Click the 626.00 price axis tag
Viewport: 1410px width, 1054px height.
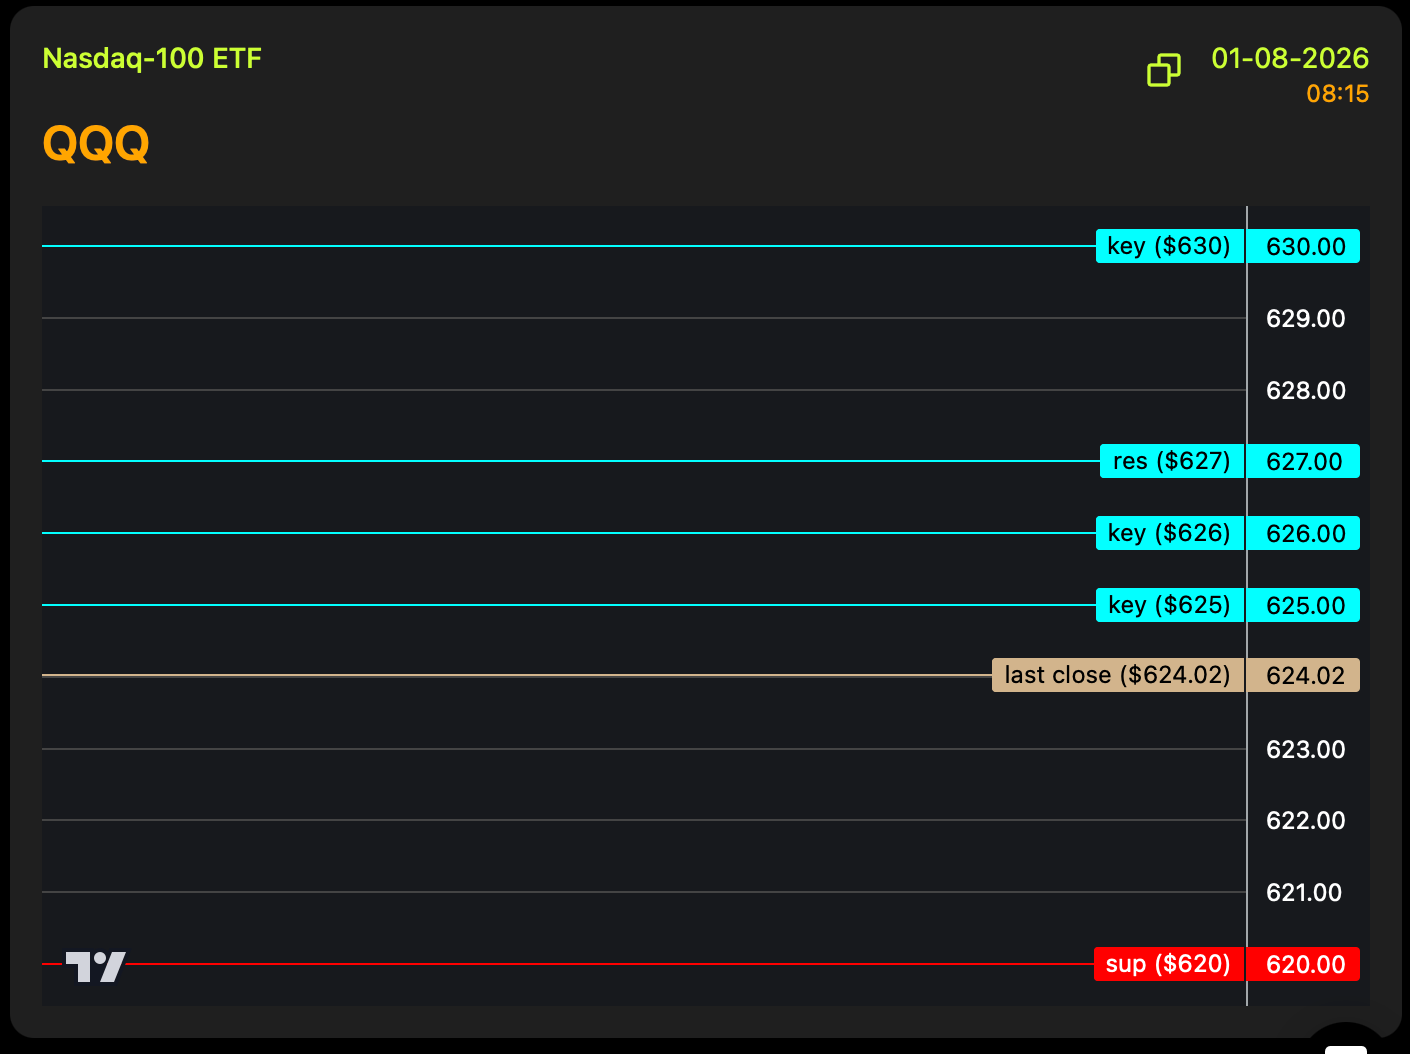pyautogui.click(x=1304, y=534)
